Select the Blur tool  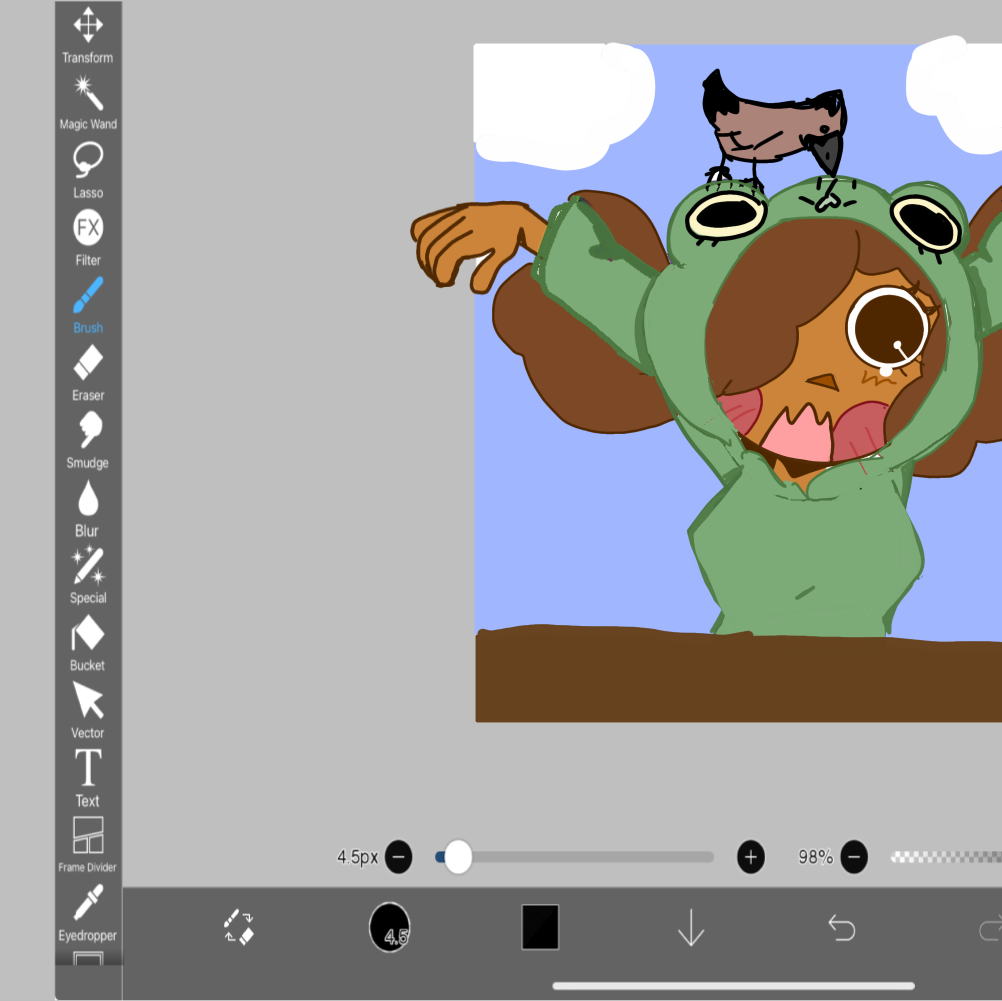pyautogui.click(x=88, y=505)
